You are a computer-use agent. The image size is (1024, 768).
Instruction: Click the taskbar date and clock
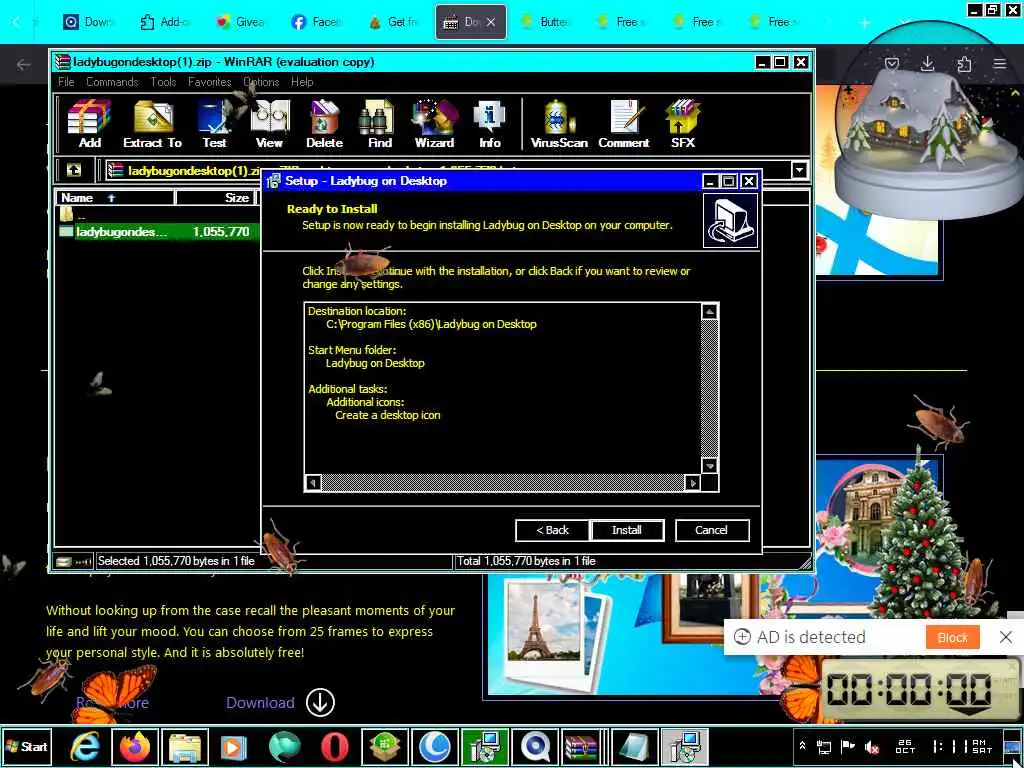944,746
